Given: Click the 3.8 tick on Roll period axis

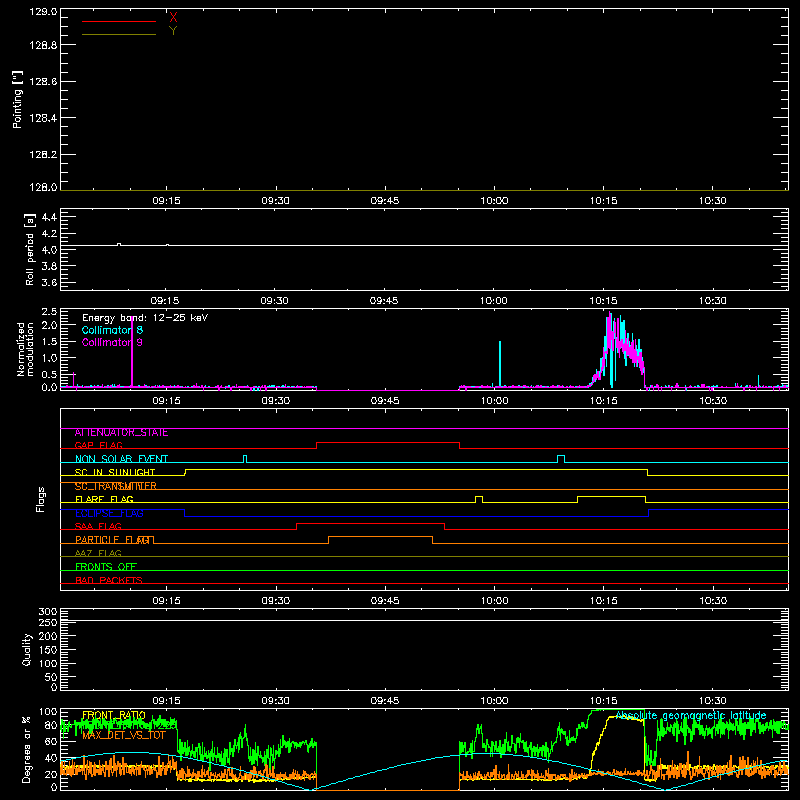Looking at the screenshot, I should click(x=49, y=266).
